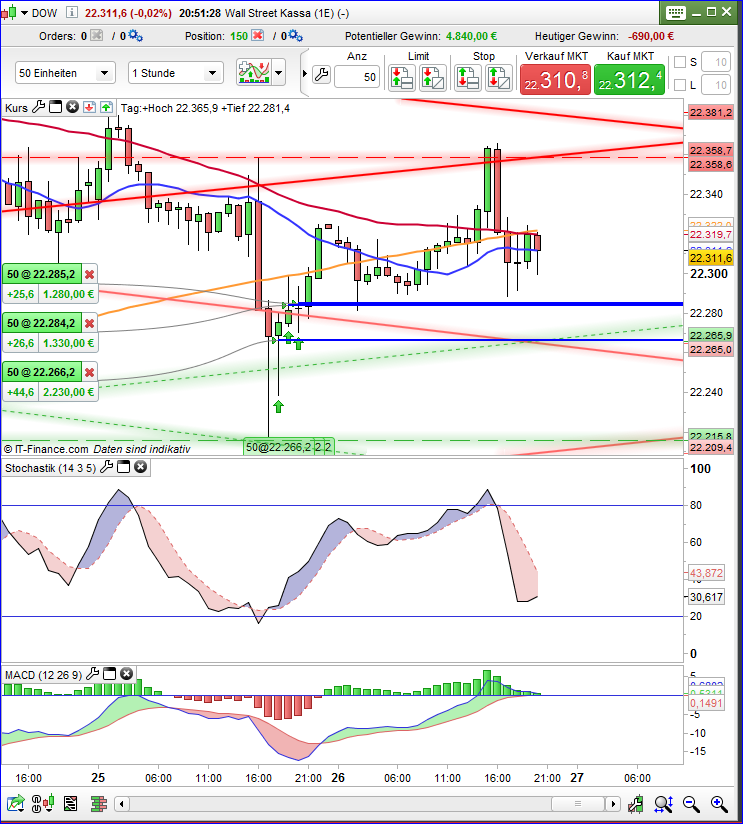The height and width of the screenshot is (824, 743).
Task: Enable the S stop checkbox
Action: (x=680, y=62)
